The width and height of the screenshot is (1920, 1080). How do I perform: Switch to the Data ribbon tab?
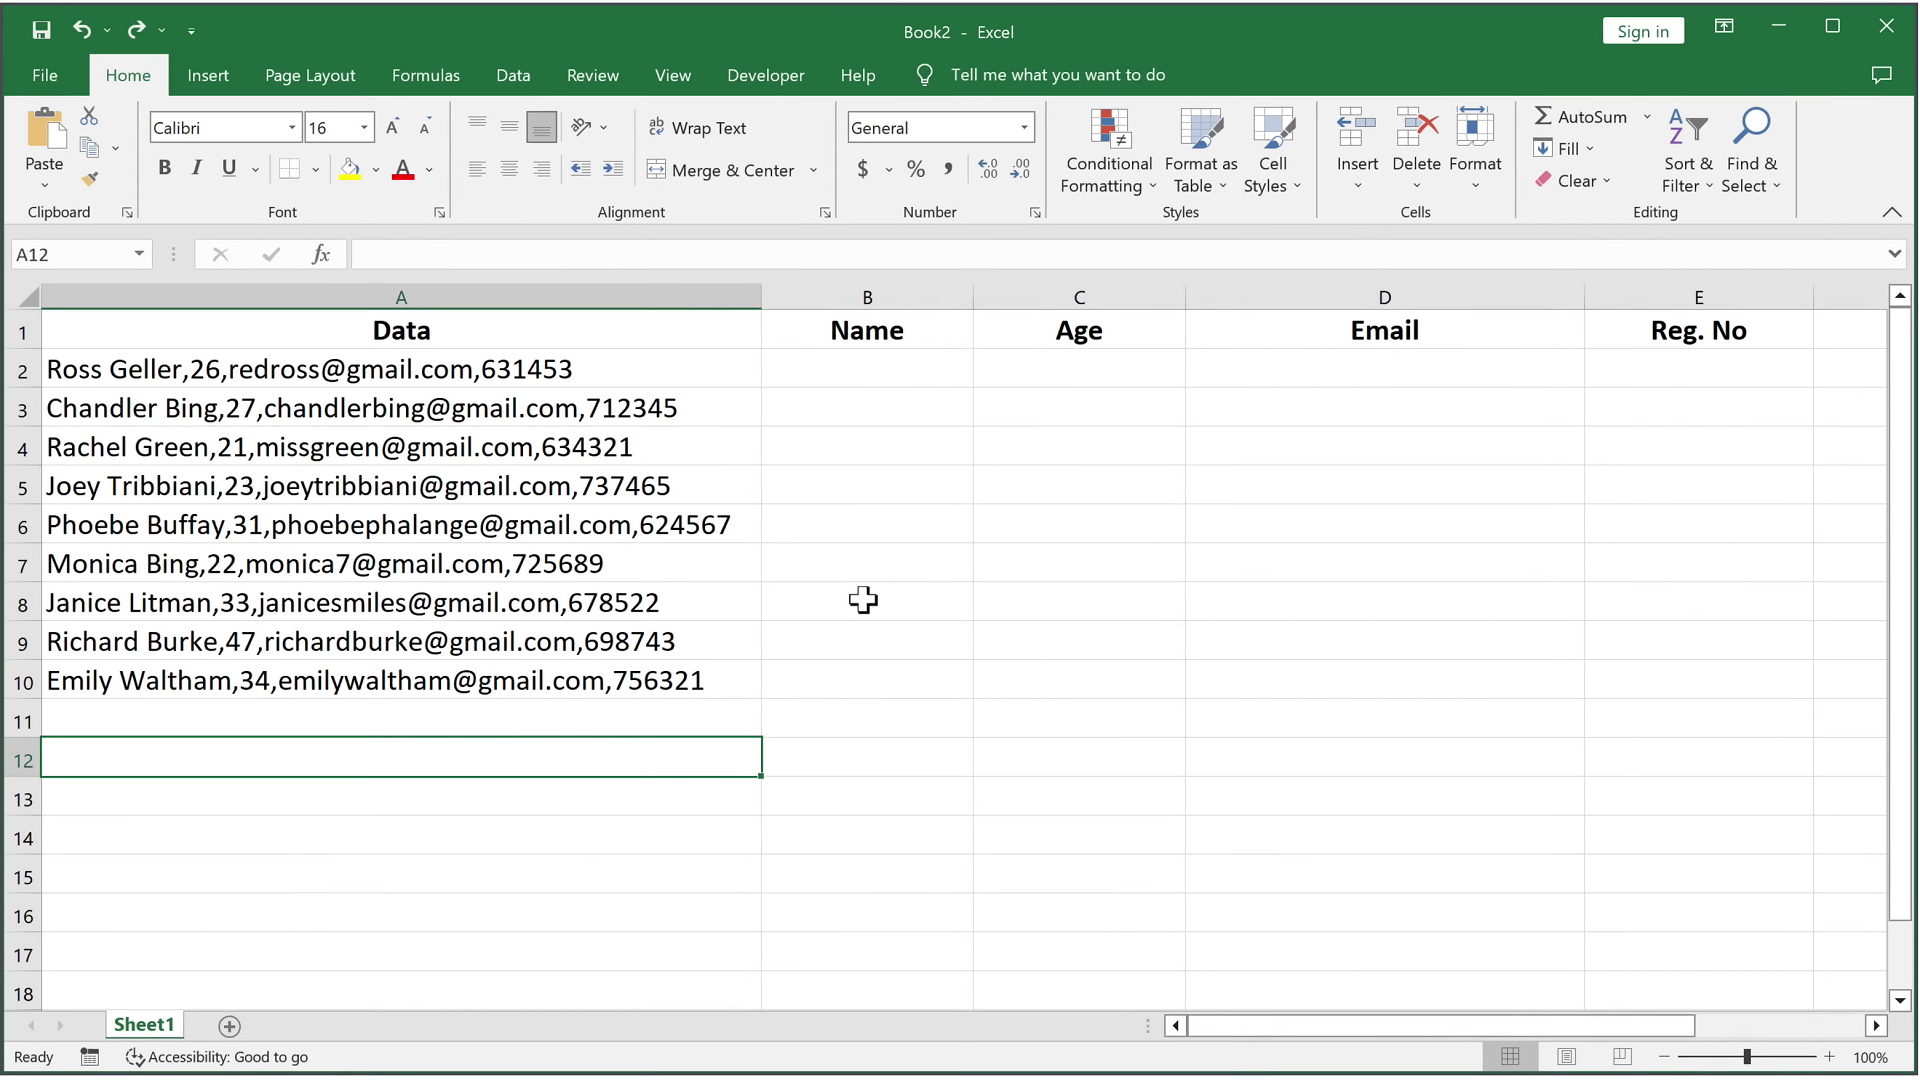[513, 75]
